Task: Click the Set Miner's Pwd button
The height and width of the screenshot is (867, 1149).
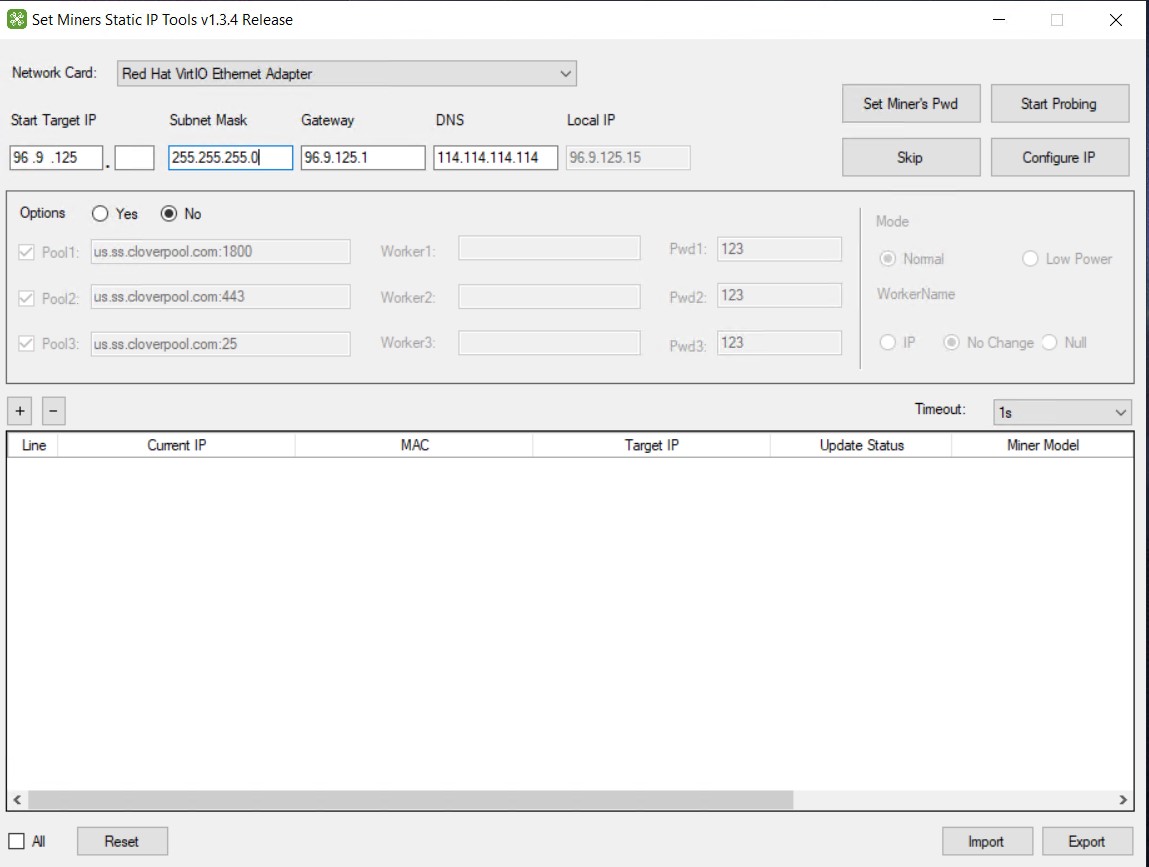Action: coord(910,103)
